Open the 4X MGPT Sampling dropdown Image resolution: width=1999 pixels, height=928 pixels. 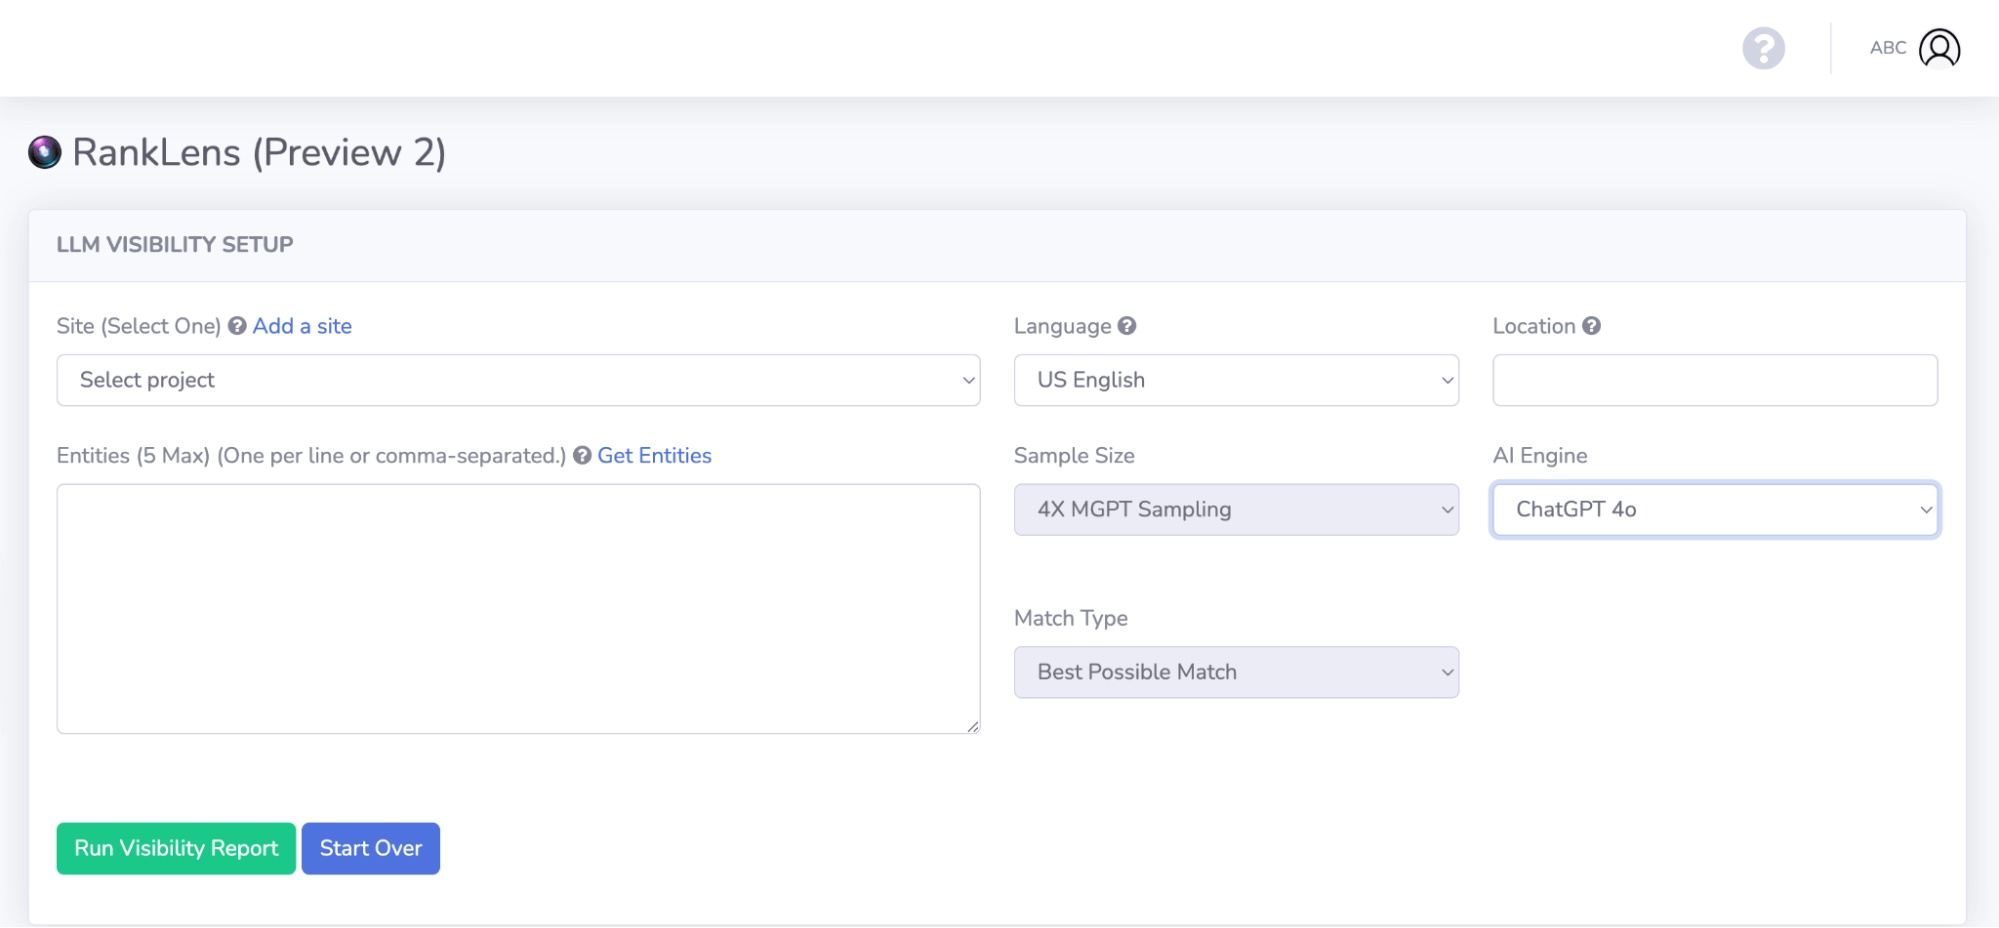click(x=1236, y=510)
